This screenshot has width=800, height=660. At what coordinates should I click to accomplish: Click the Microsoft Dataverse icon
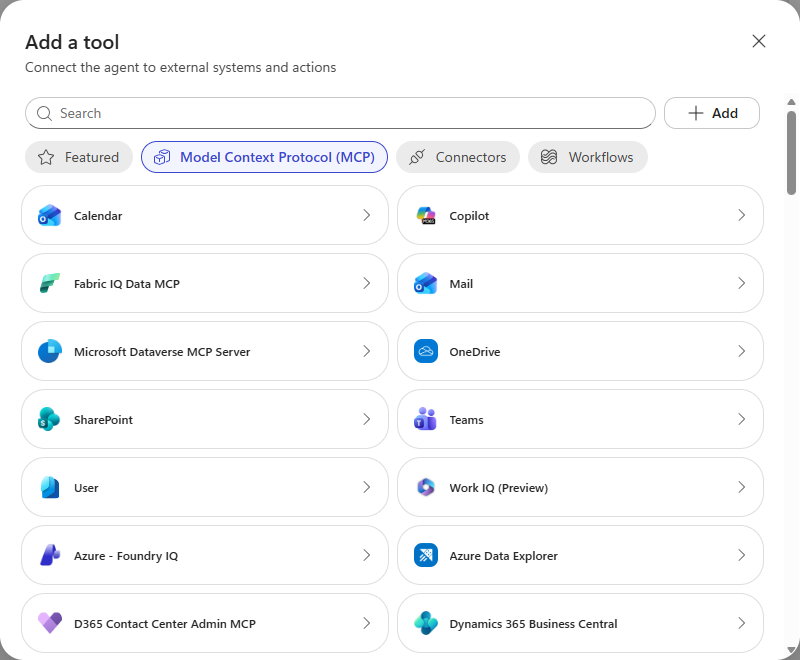coord(49,351)
